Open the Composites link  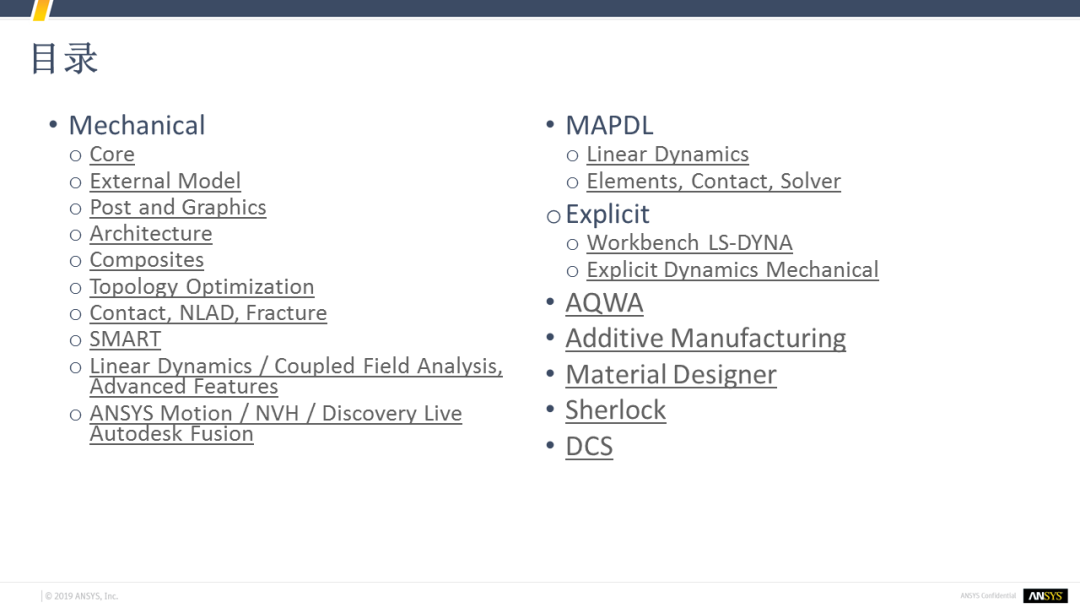(x=147, y=260)
